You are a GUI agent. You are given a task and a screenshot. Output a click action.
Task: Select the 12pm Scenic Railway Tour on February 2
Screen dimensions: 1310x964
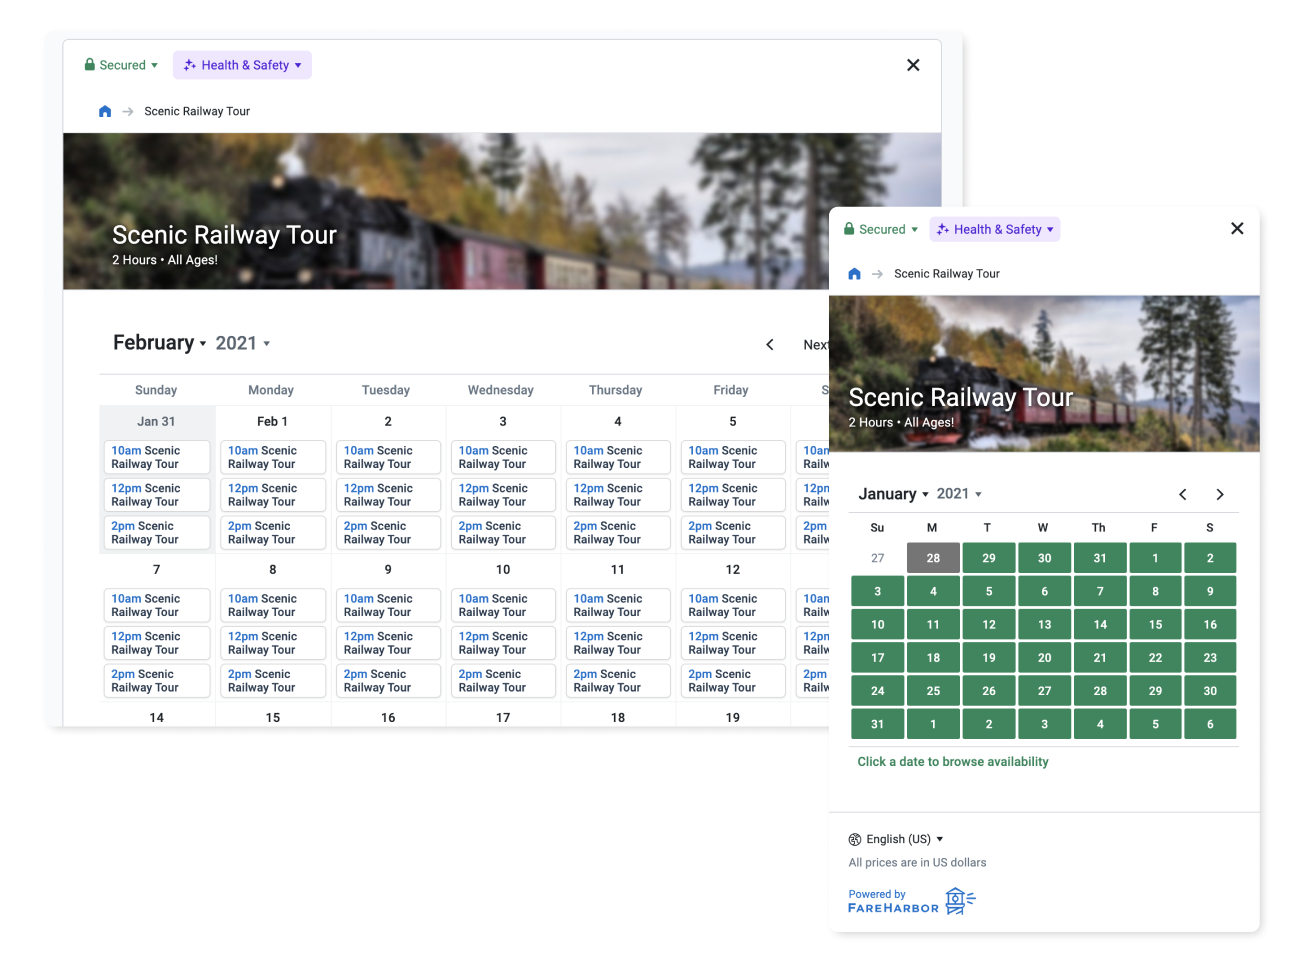tap(388, 495)
